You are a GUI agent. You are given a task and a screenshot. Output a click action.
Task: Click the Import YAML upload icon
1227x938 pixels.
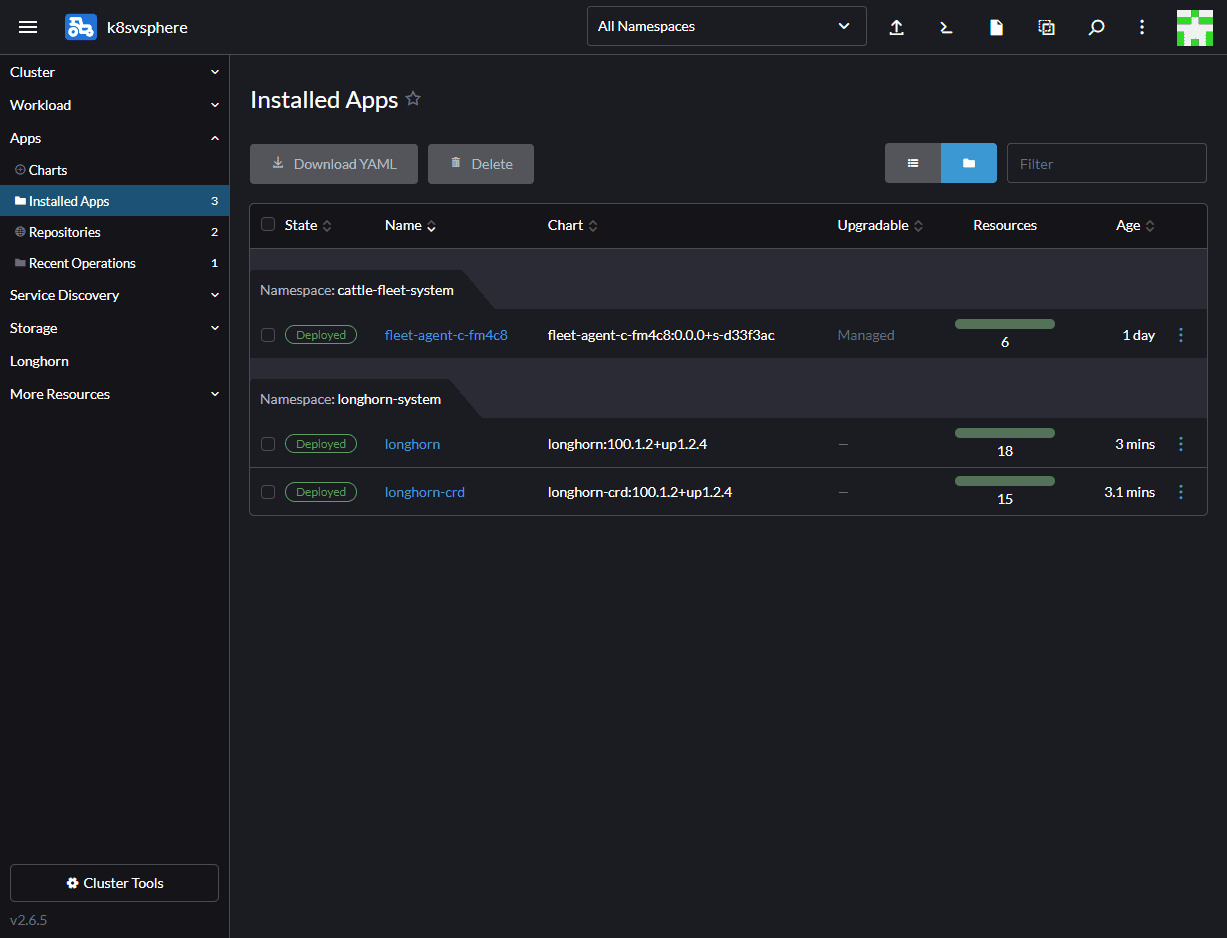coord(897,27)
